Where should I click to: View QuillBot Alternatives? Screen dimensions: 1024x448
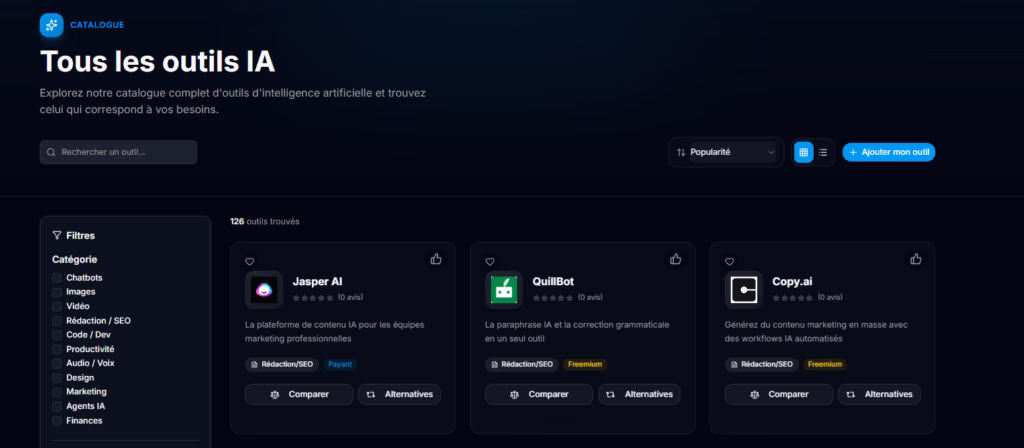click(x=639, y=394)
